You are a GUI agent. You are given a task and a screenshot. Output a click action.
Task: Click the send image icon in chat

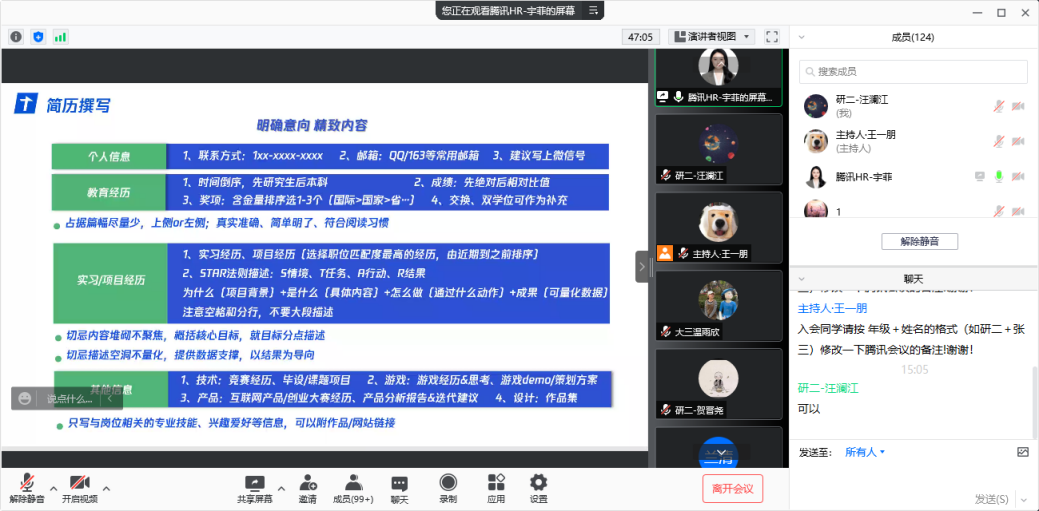(x=1022, y=452)
